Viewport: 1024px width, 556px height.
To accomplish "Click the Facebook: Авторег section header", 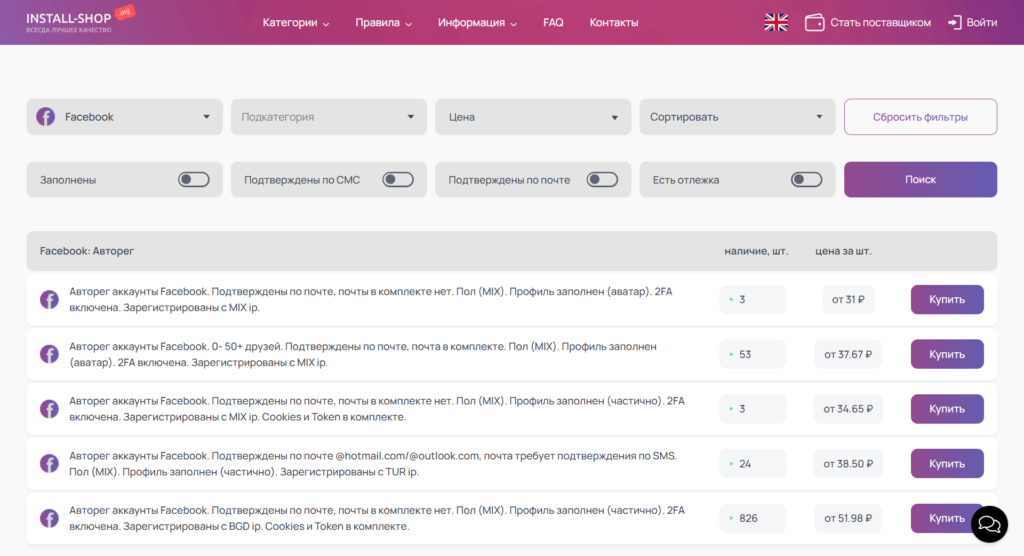I will (87, 251).
